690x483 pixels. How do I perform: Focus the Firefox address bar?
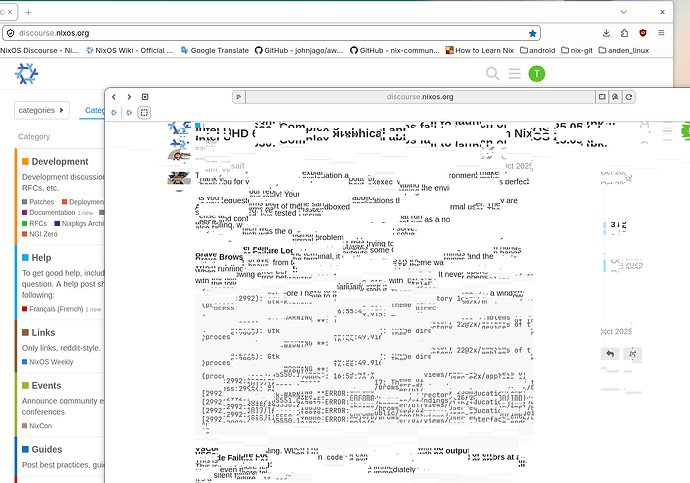coord(271,33)
